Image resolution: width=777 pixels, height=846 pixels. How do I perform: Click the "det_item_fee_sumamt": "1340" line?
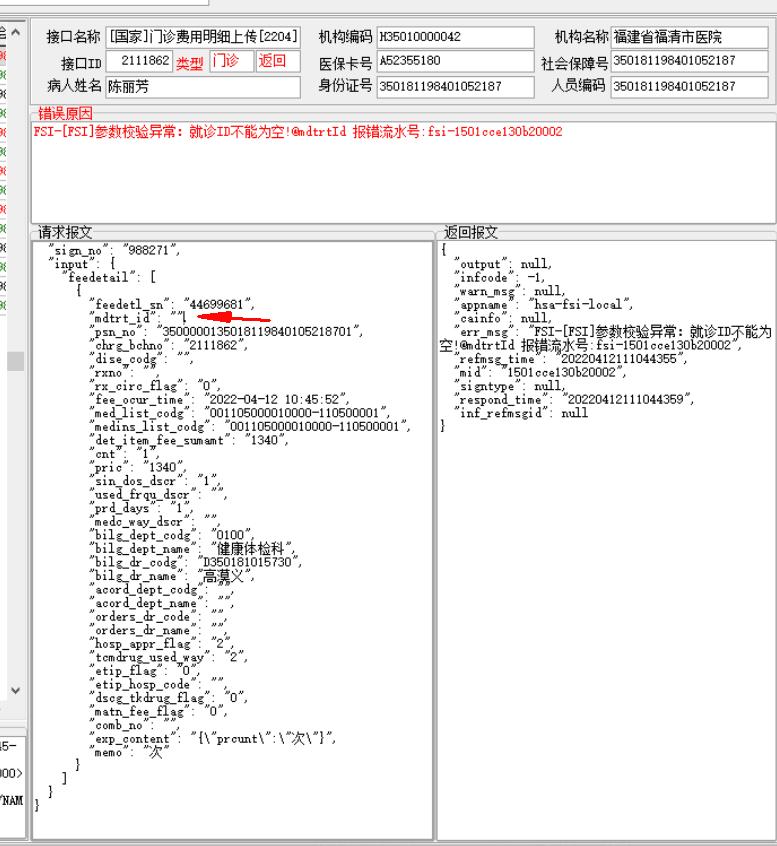(x=189, y=440)
